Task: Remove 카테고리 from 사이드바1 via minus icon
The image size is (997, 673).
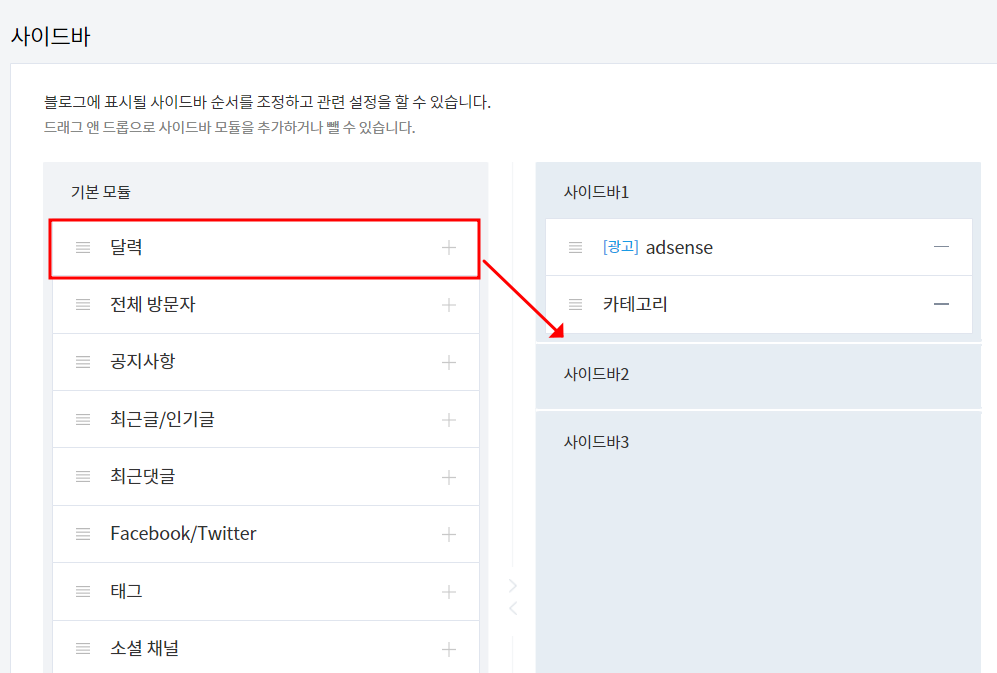Action: point(941,304)
